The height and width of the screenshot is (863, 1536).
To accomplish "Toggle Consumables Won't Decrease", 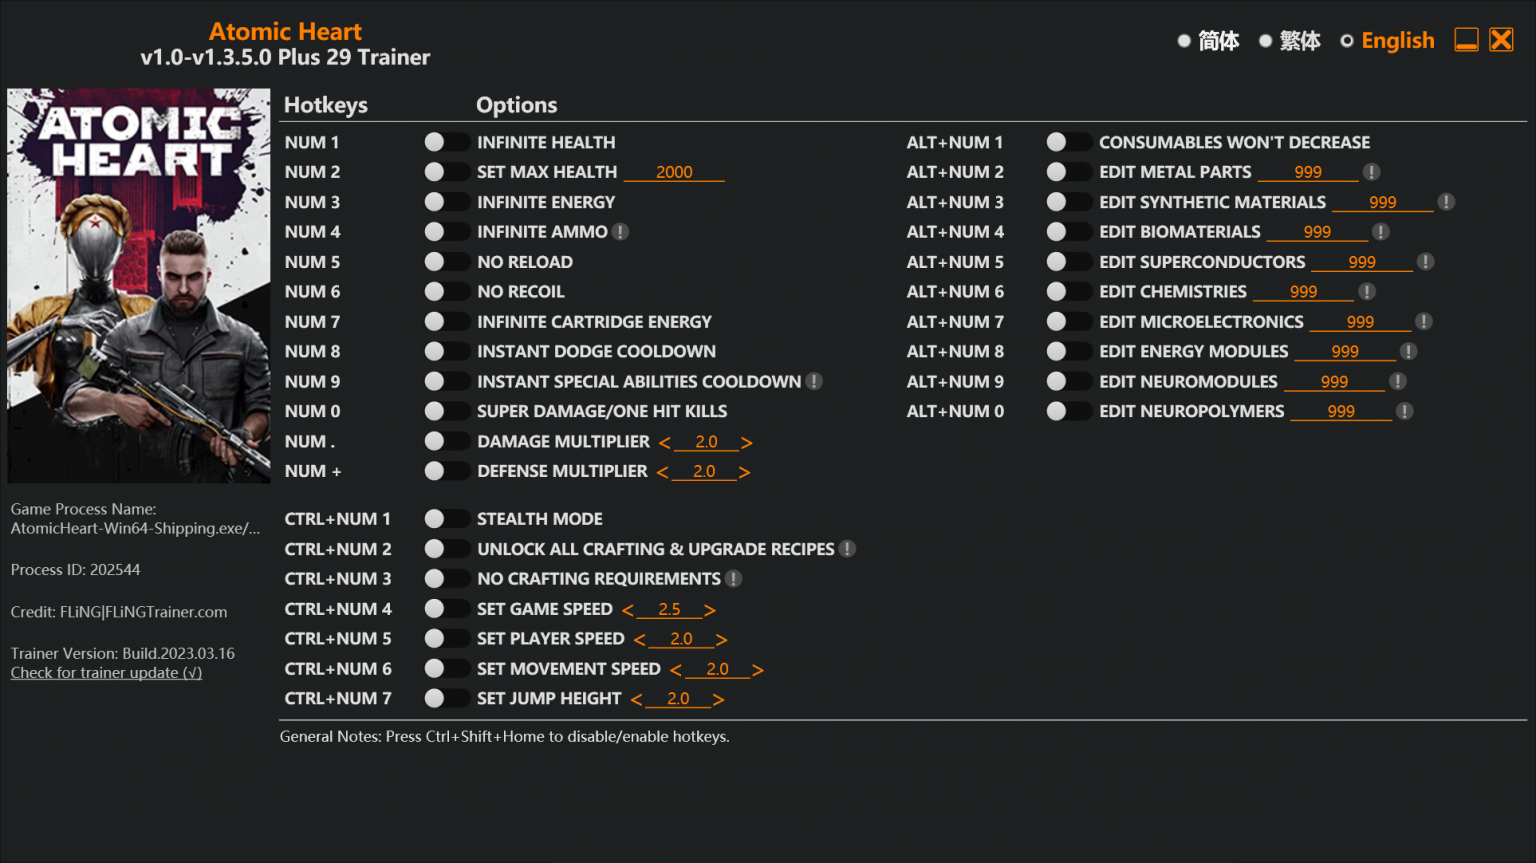I will pos(1068,142).
